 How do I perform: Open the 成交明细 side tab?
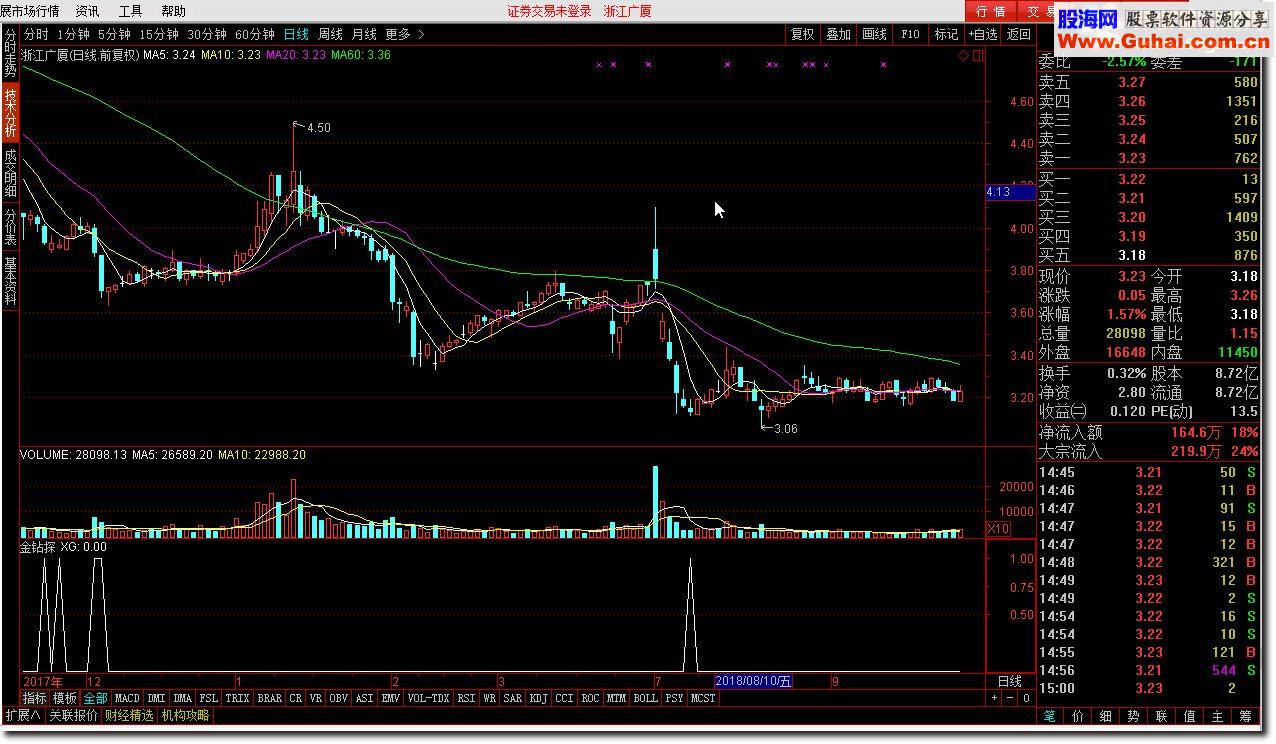click(10, 172)
